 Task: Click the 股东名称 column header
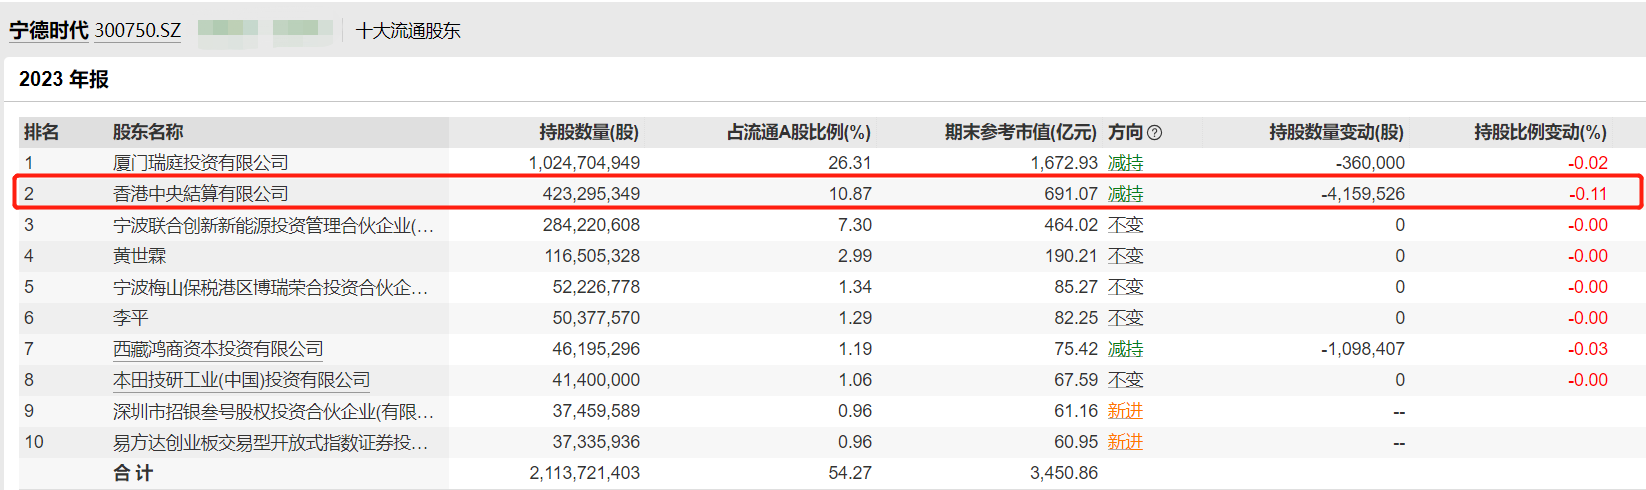[x=148, y=132]
